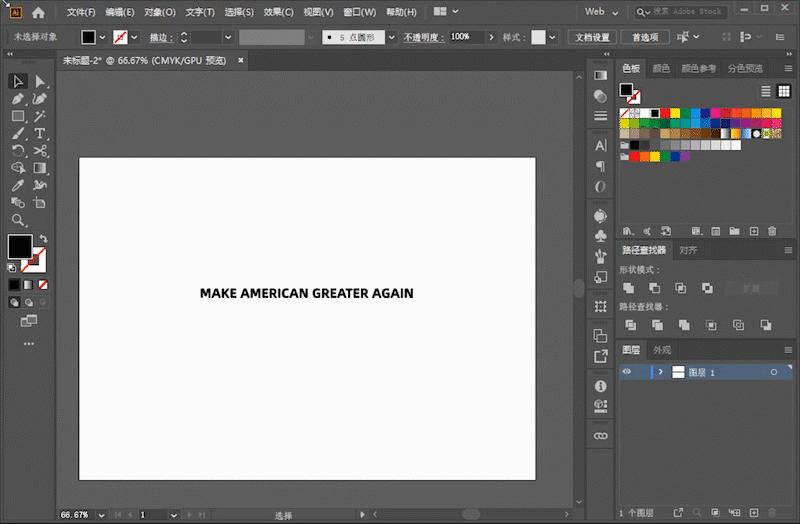Swap fill and stroke colors

click(x=43, y=238)
